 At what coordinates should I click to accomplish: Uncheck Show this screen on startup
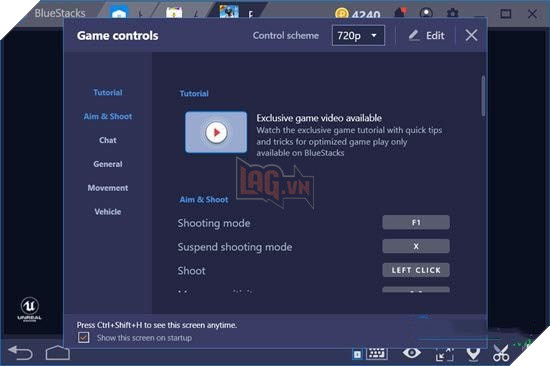[x=83, y=338]
